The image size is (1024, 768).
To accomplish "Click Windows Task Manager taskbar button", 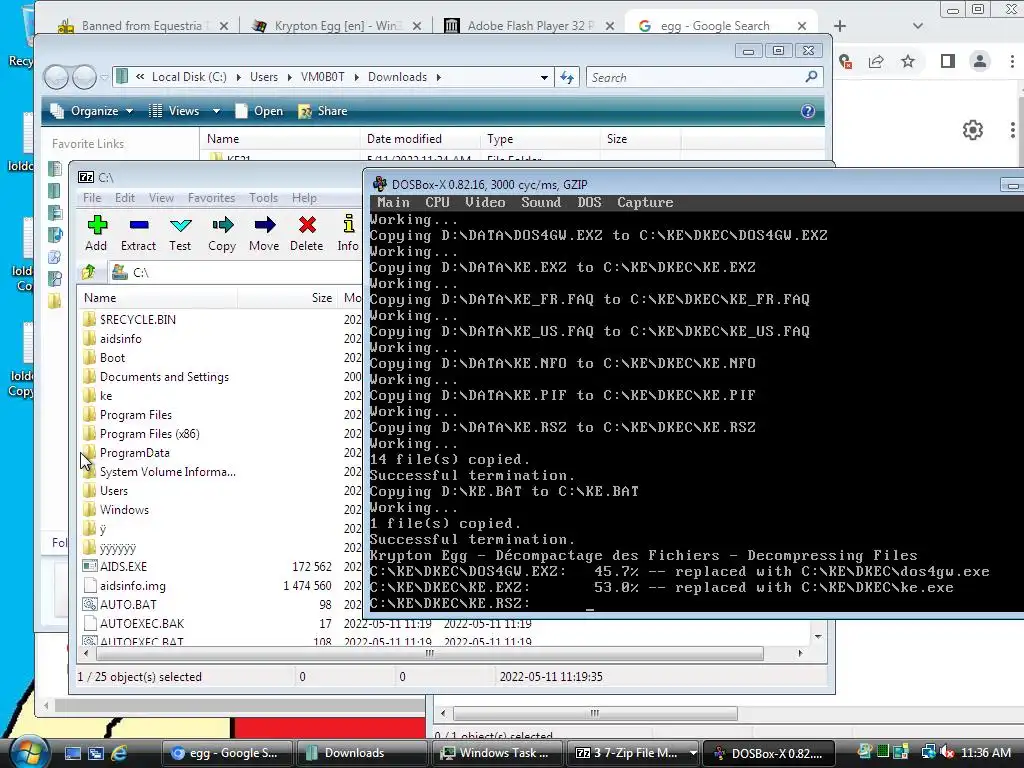I will [x=496, y=753].
